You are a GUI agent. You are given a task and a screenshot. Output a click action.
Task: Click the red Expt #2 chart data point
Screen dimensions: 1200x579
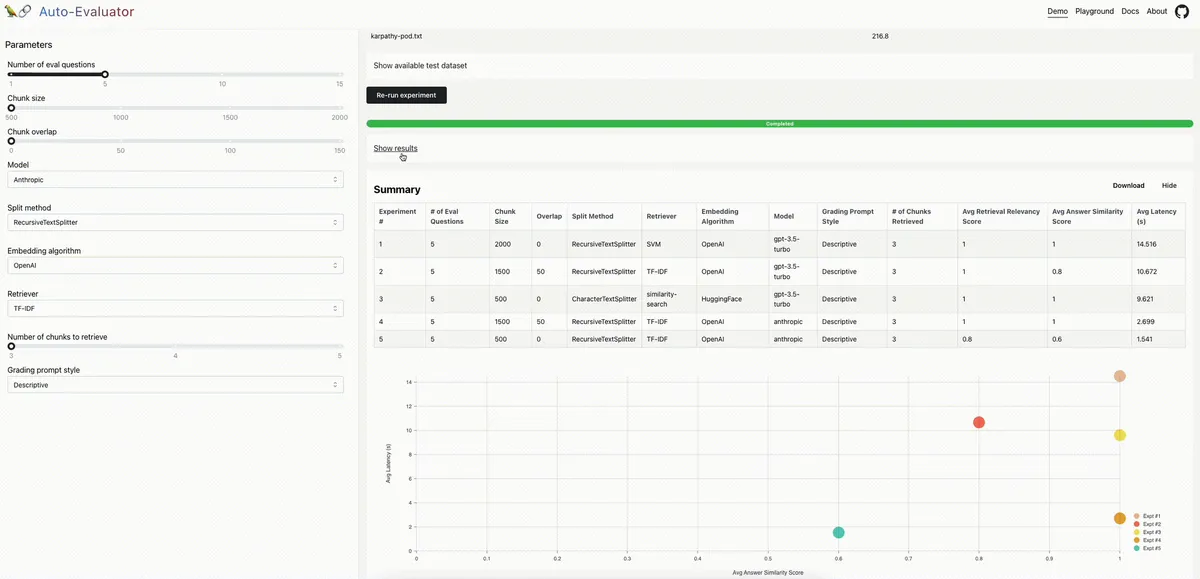coord(979,422)
